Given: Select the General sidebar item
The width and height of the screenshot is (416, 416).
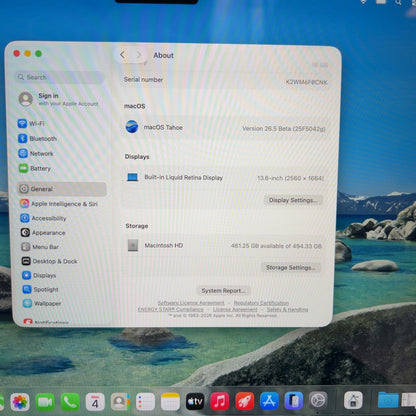Looking at the screenshot, I should (x=62, y=189).
